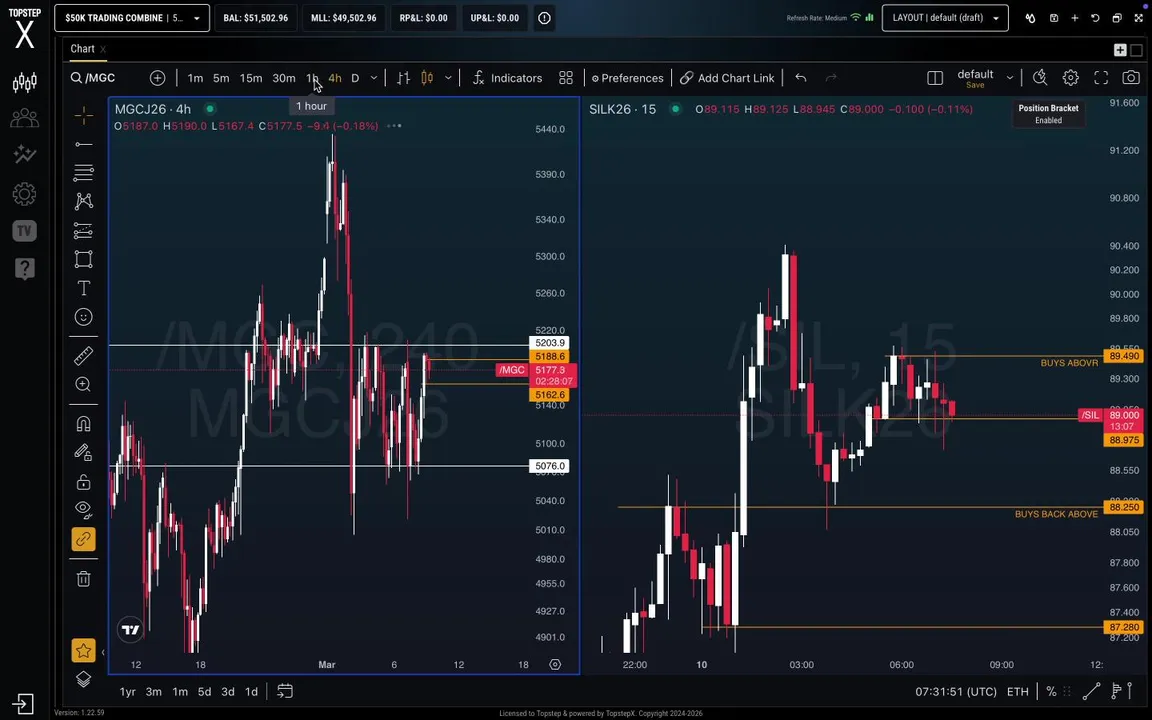Screen dimensions: 1152x720
Task: Expand the chart style chevron after candles icon
Action: tap(448, 78)
